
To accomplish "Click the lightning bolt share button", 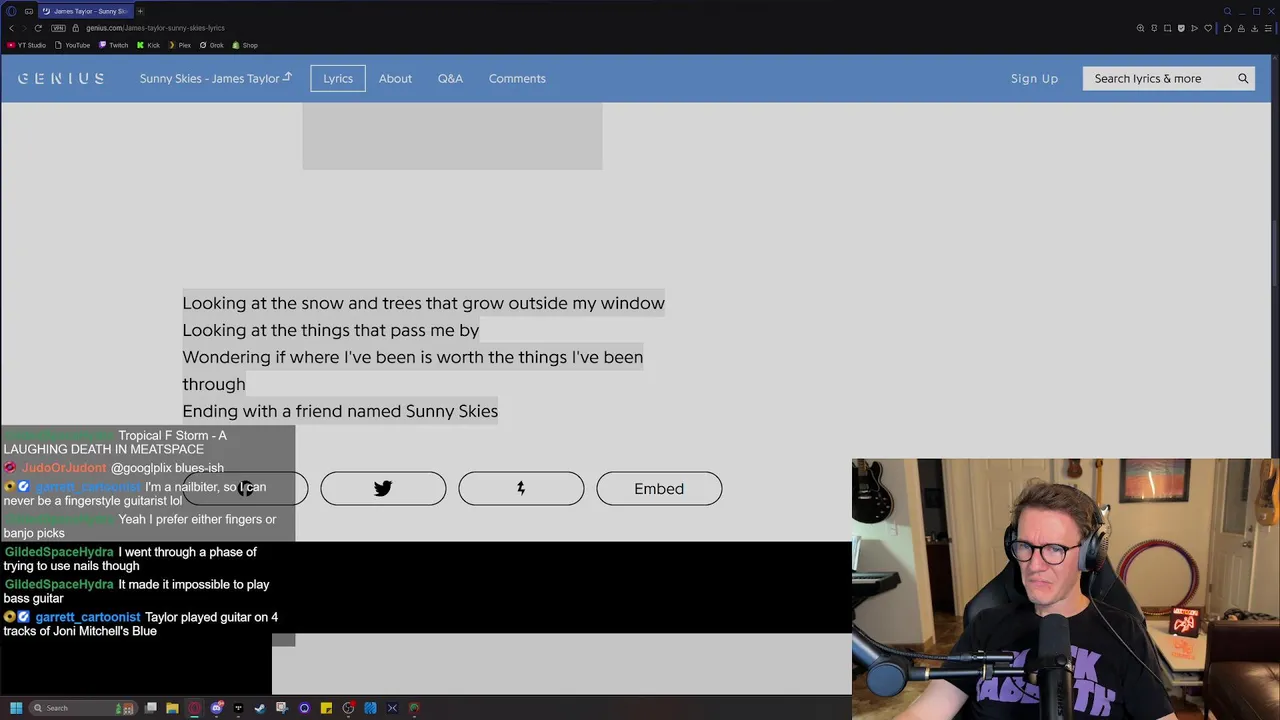I will click(x=521, y=488).
